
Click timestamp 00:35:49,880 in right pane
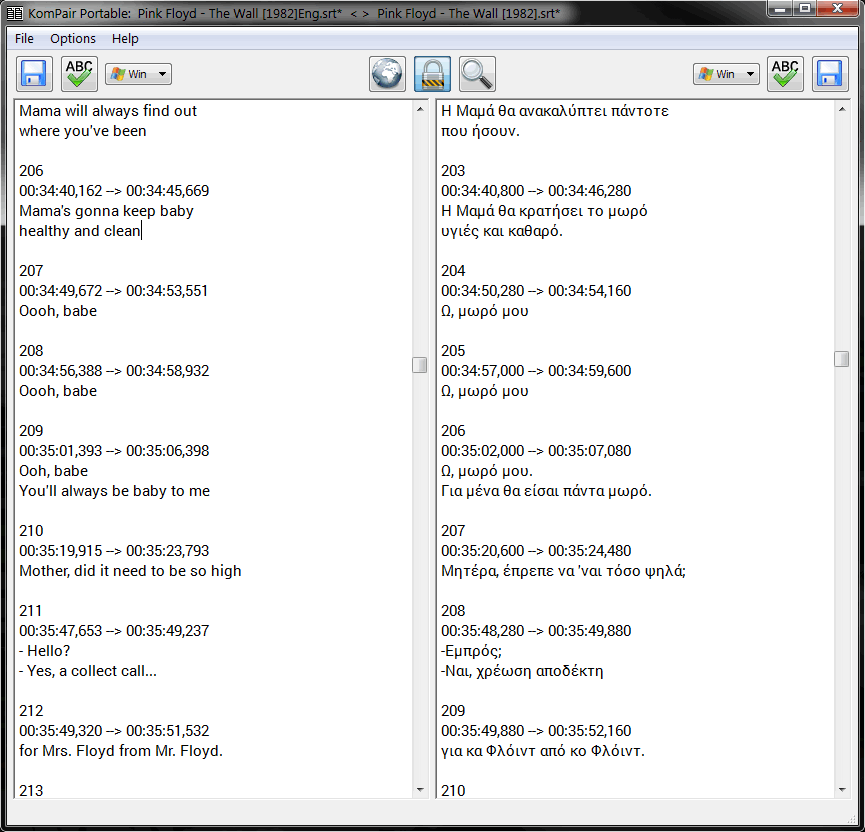pyautogui.click(x=483, y=730)
